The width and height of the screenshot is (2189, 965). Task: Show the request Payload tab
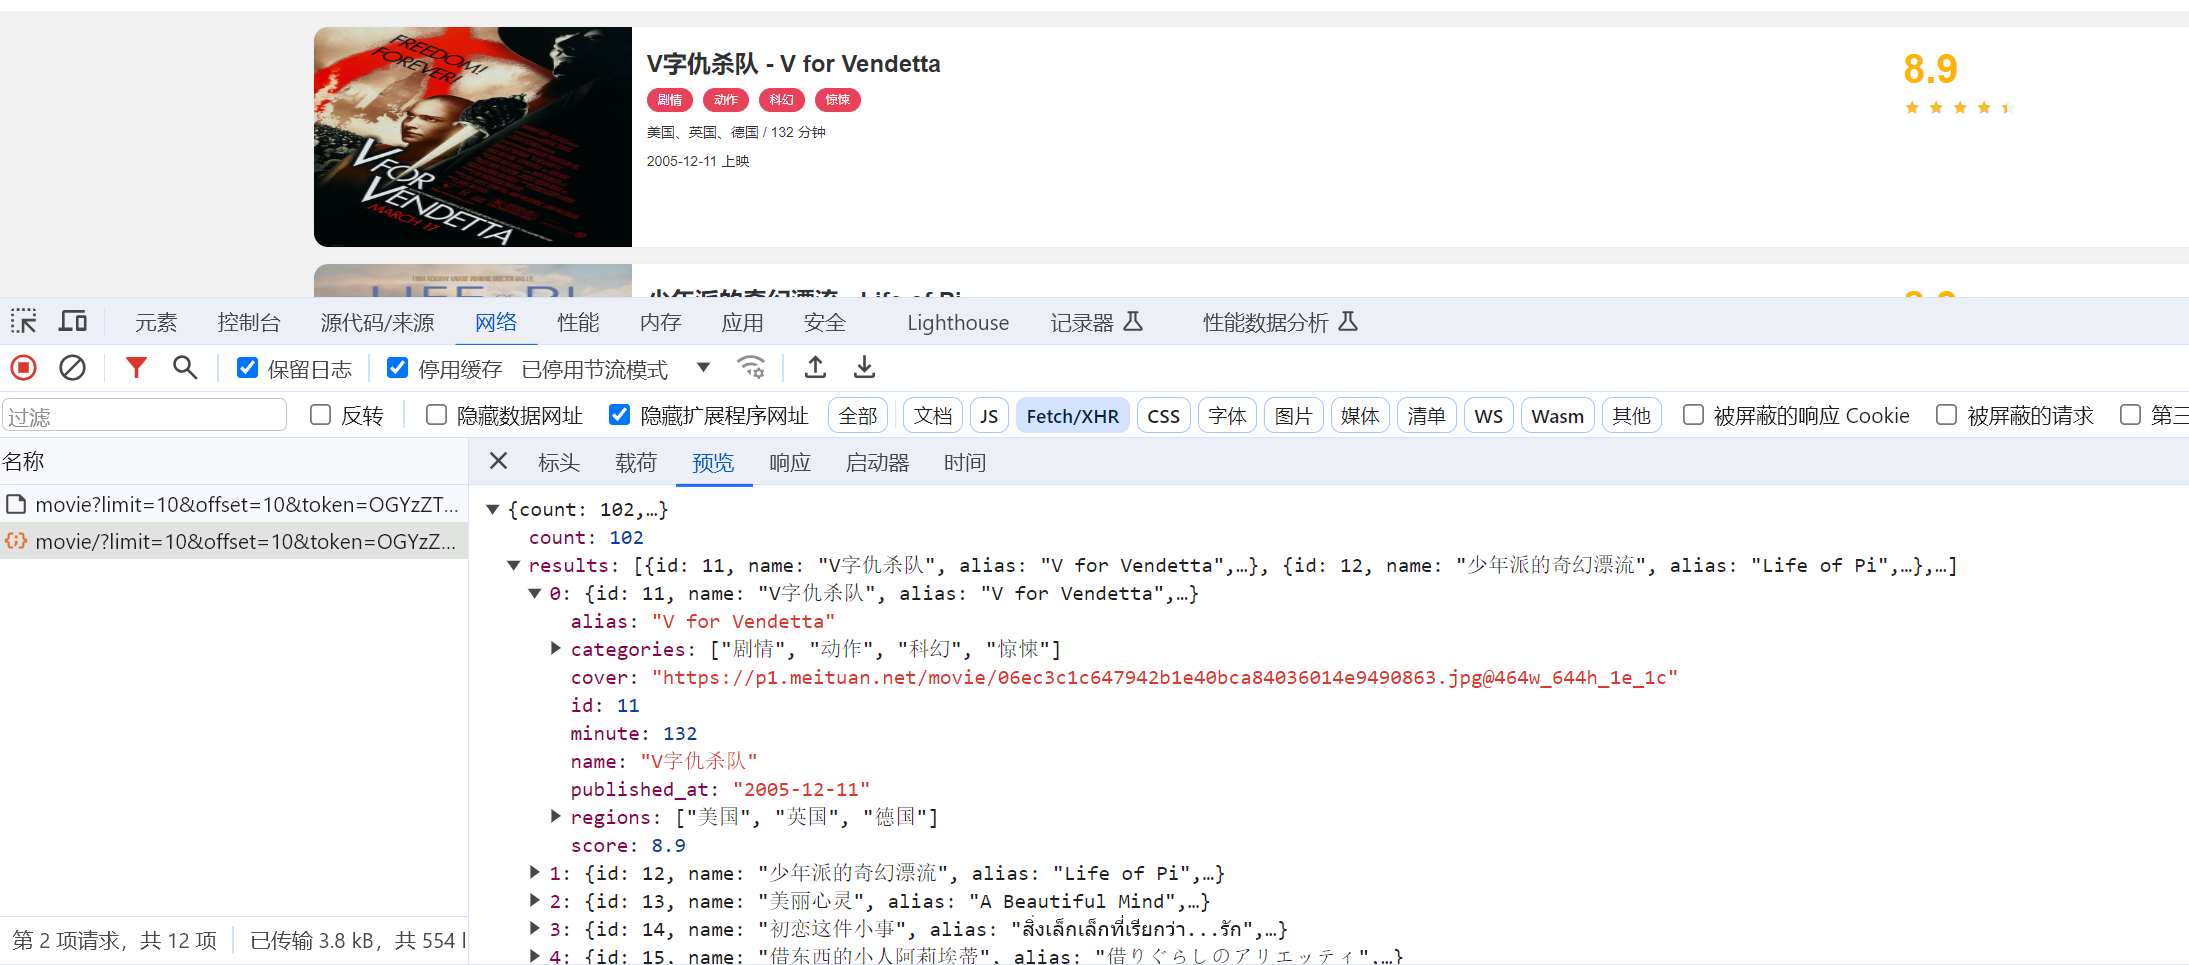636,462
